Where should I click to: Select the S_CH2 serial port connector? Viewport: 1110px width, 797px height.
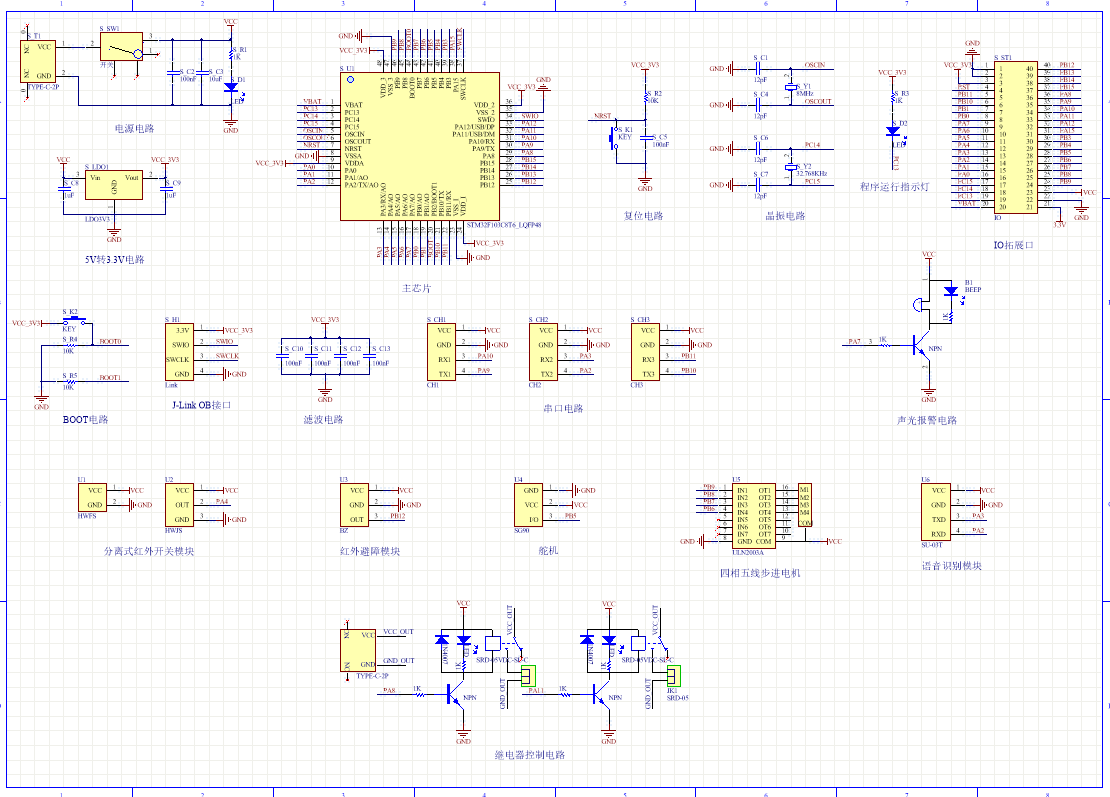tap(543, 352)
